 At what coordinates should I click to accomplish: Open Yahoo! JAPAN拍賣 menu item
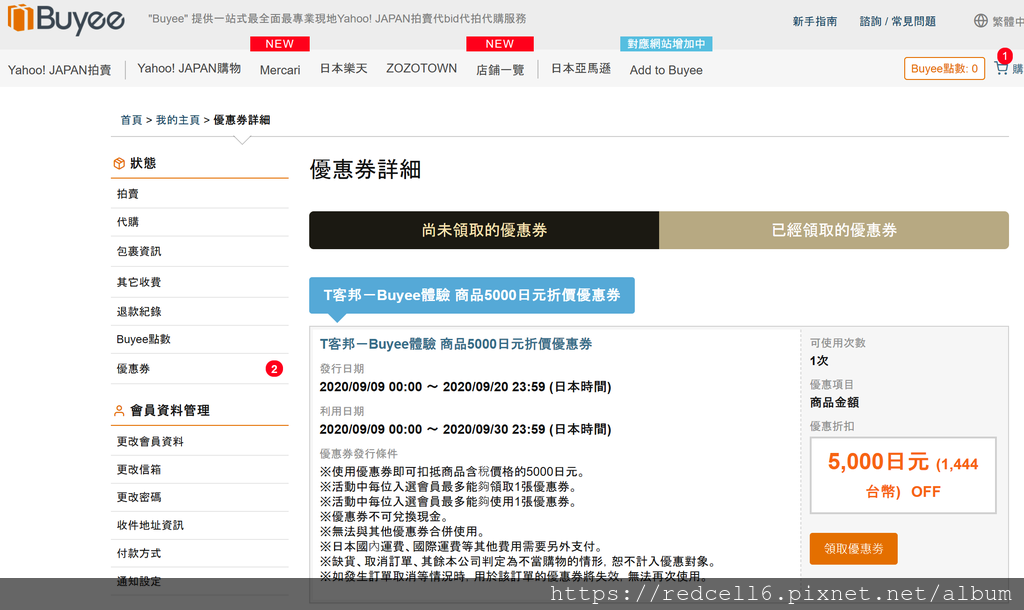[x=59, y=70]
